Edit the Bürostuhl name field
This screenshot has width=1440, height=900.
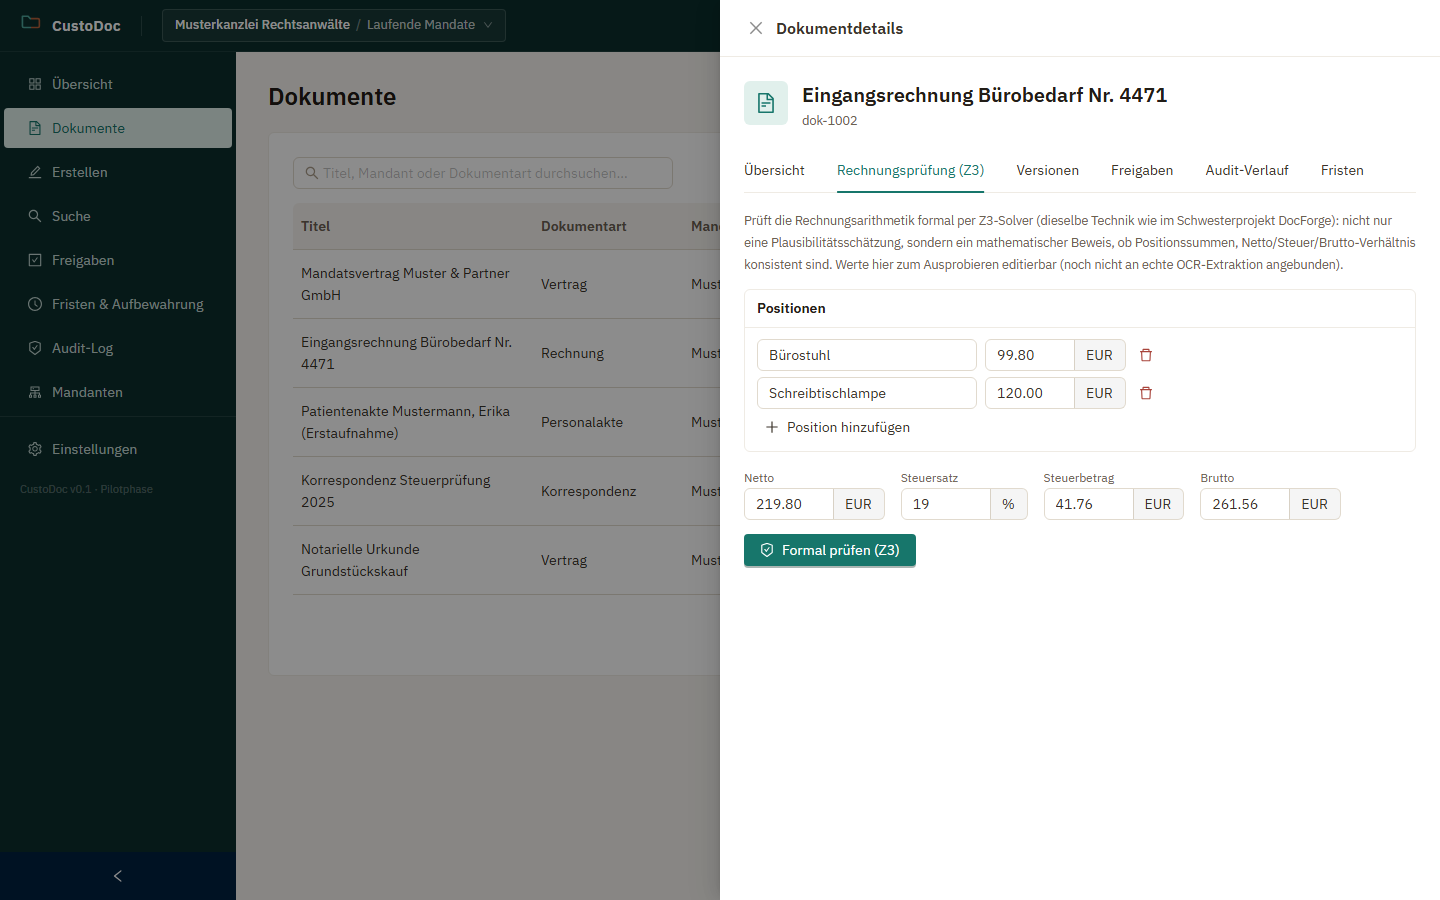[x=867, y=355]
